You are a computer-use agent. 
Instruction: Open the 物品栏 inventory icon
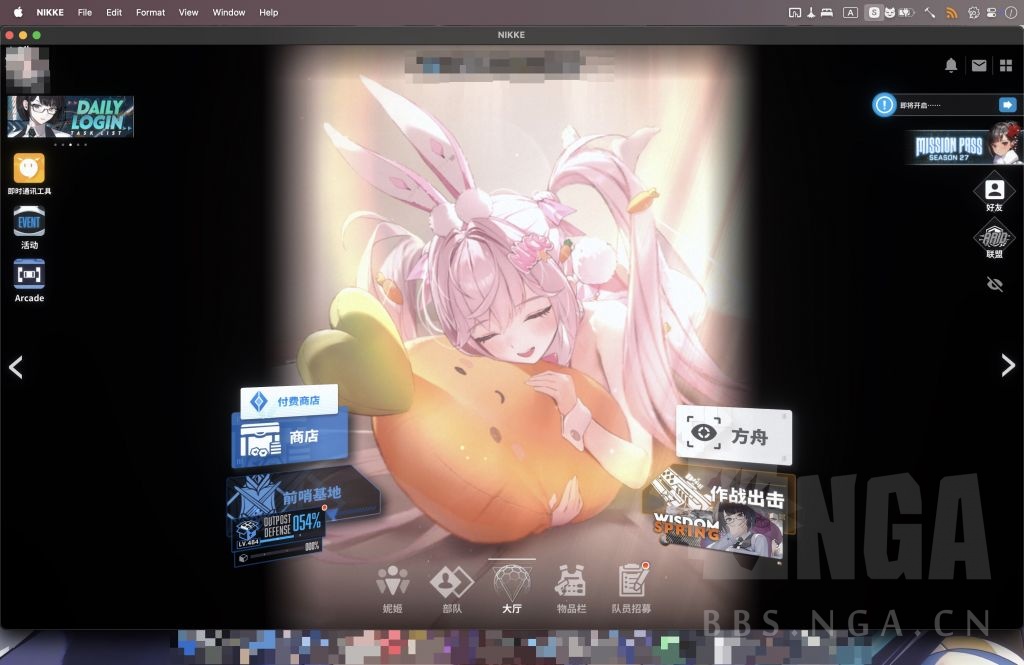572,585
